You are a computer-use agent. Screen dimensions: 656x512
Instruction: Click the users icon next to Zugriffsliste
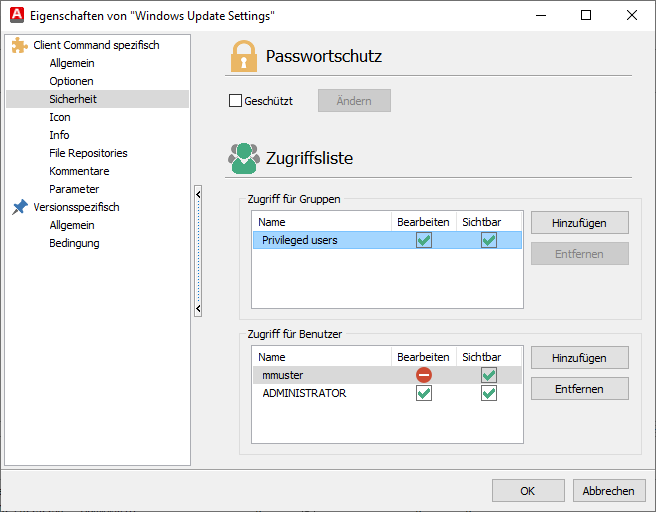click(243, 158)
